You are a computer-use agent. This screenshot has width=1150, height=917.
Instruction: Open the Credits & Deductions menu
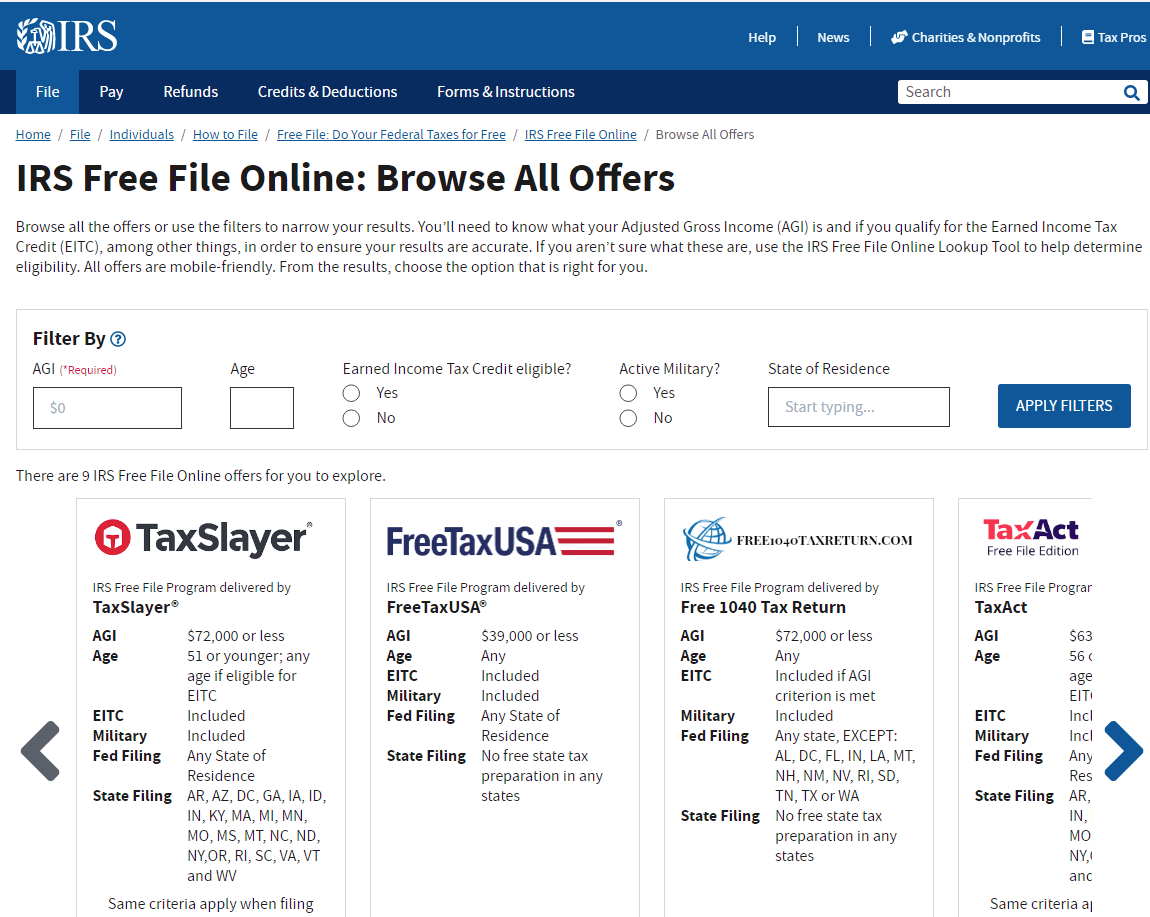(x=327, y=92)
